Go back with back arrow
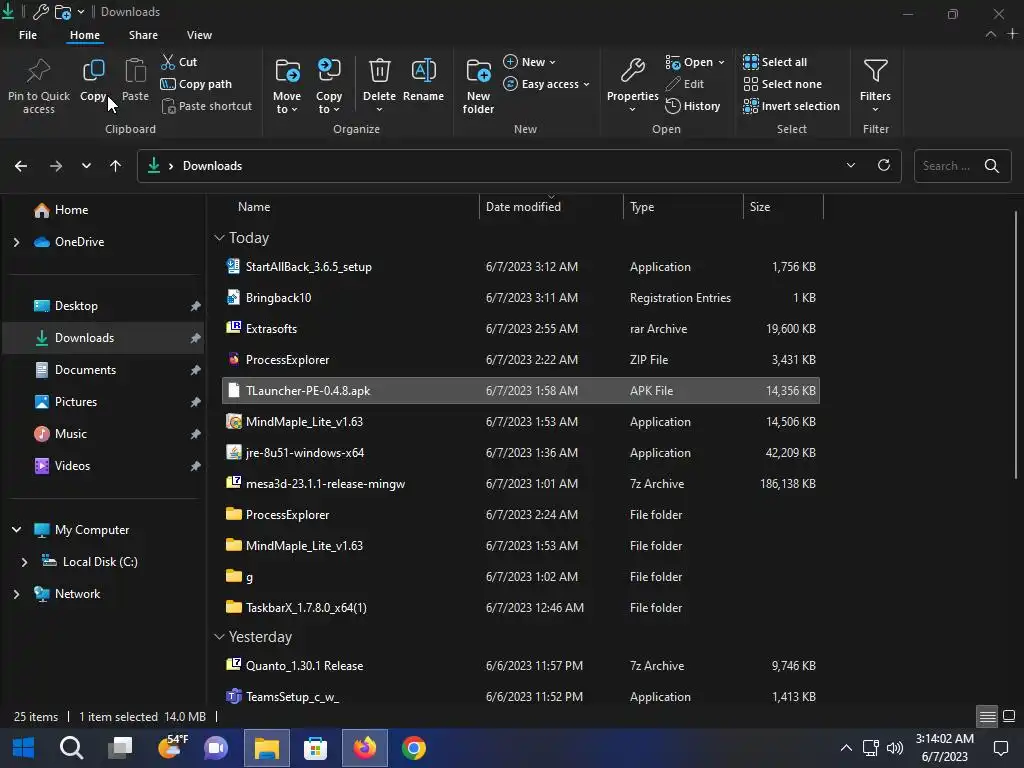The width and height of the screenshot is (1024, 768). point(21,166)
